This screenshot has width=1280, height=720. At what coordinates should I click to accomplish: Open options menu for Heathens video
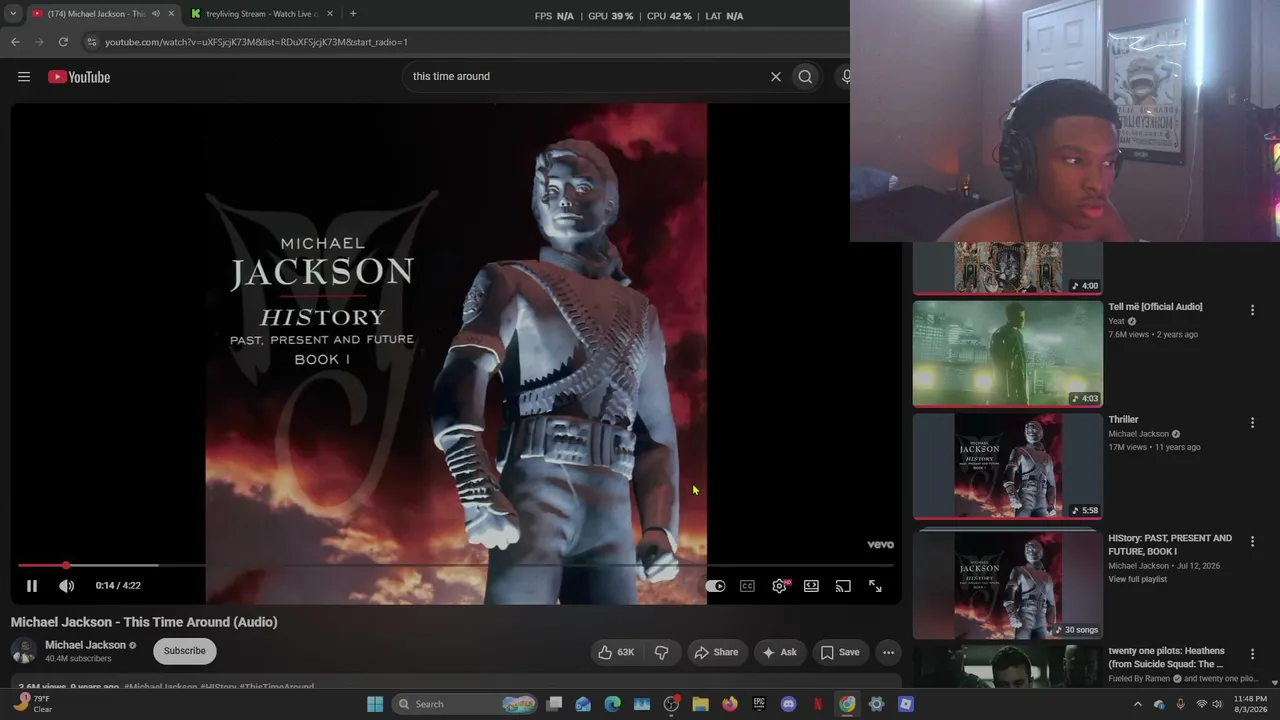point(1252,654)
